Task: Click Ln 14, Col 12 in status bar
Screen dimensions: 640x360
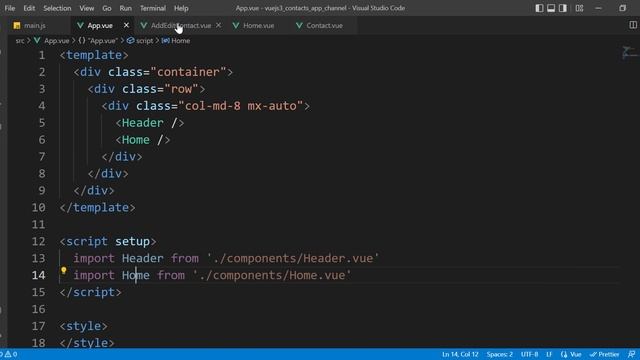Action: tap(460, 354)
